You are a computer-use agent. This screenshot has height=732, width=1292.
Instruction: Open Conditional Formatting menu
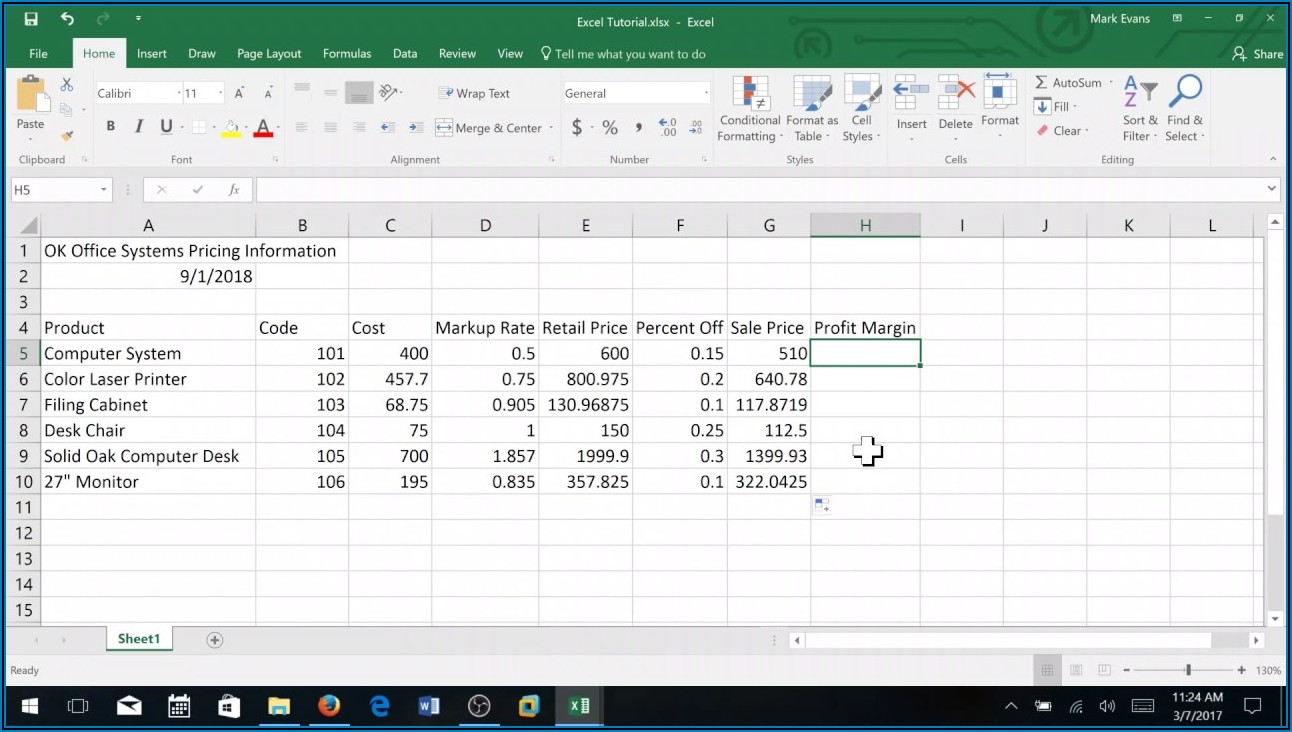749,109
